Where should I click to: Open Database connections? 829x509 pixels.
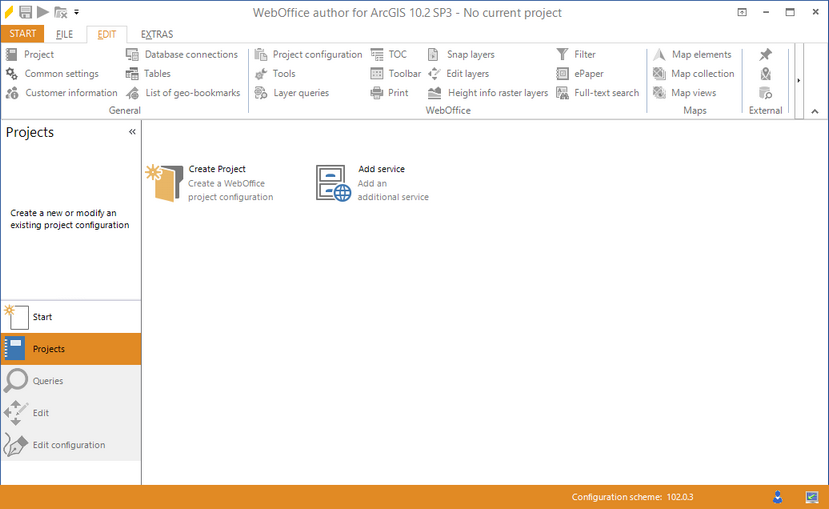point(182,54)
